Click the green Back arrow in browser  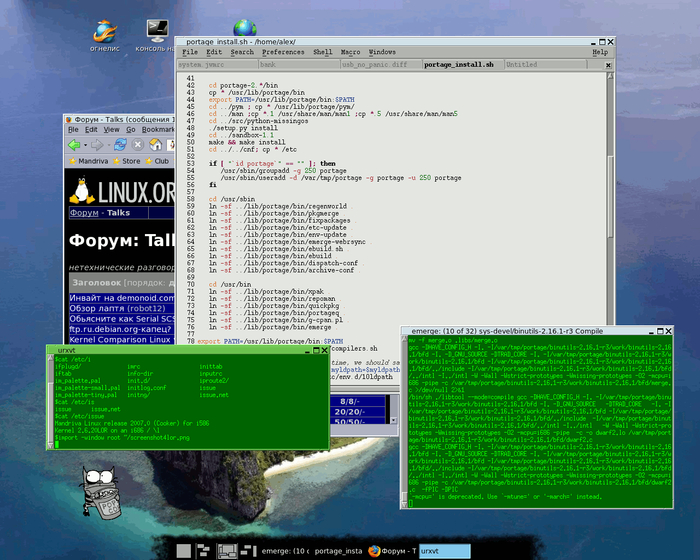74,145
